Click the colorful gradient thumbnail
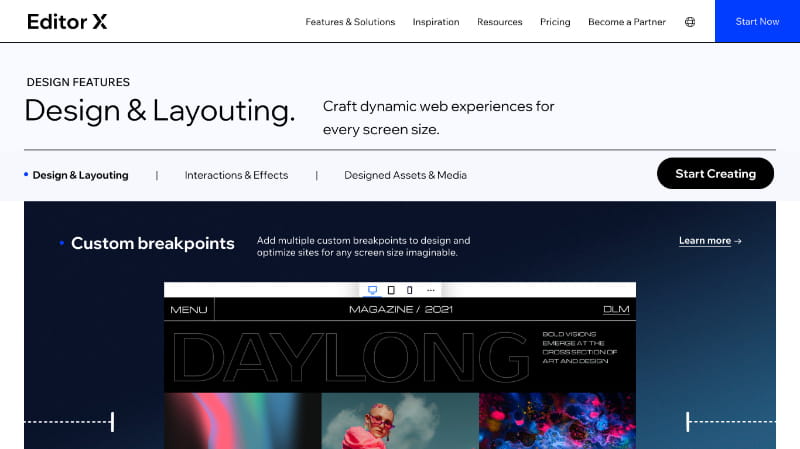Image resolution: width=800 pixels, height=449 pixels. (x=242, y=421)
